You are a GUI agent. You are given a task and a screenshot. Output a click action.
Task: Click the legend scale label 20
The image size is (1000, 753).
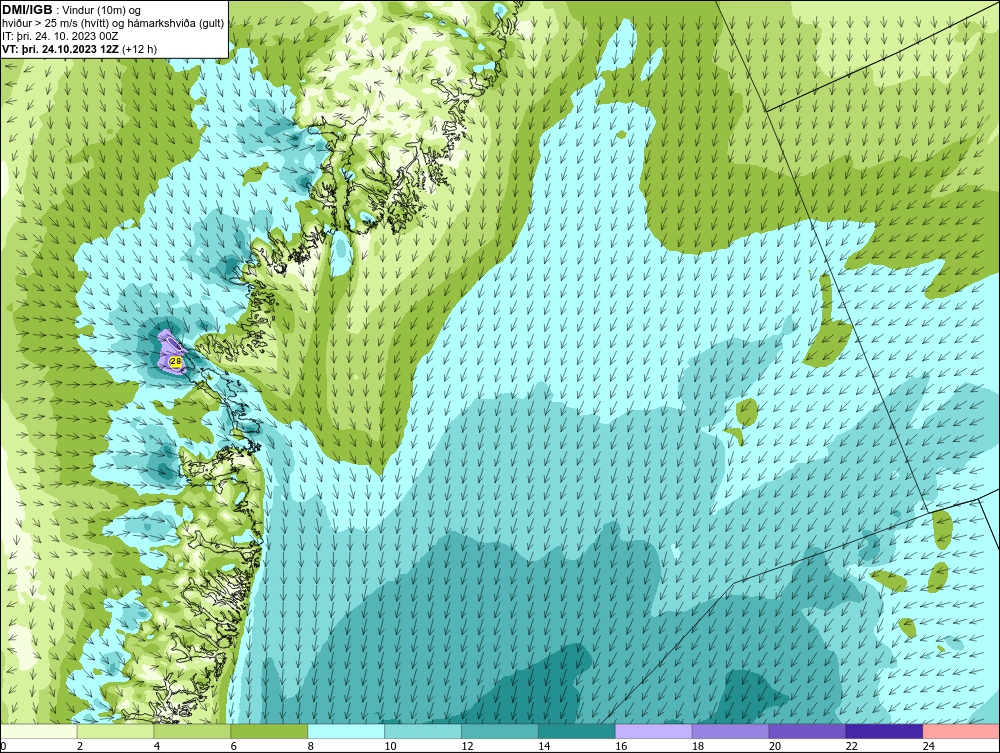click(775, 746)
